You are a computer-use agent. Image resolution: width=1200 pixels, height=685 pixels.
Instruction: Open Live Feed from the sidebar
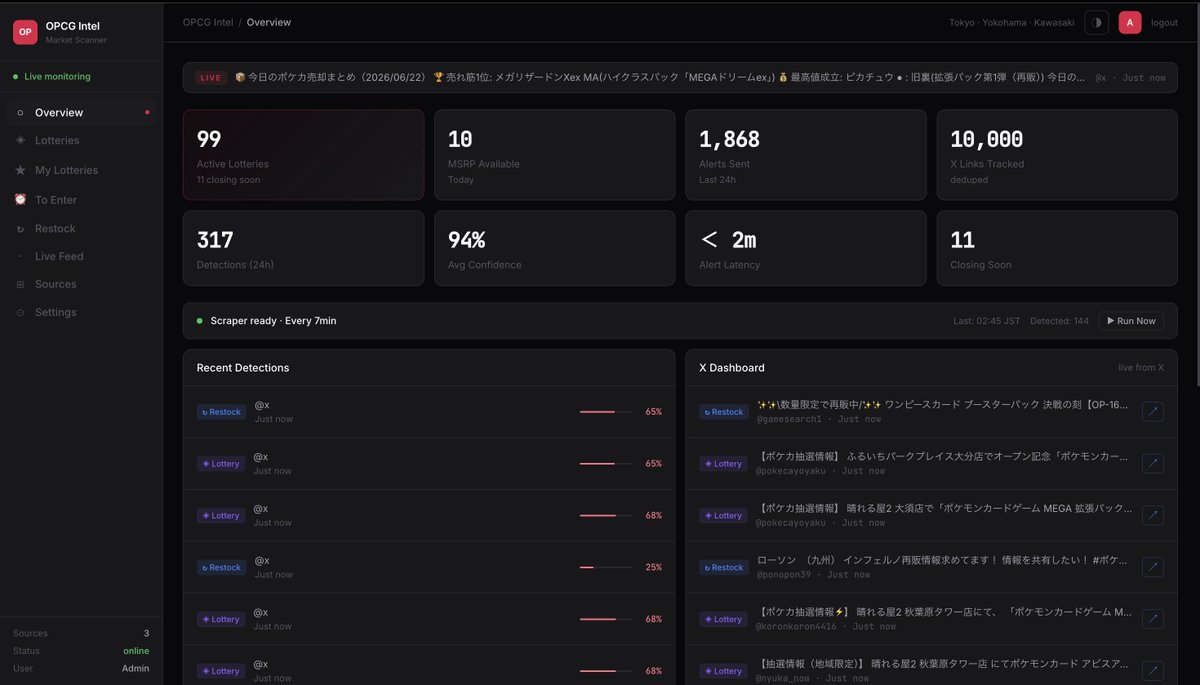[x=81, y=256]
